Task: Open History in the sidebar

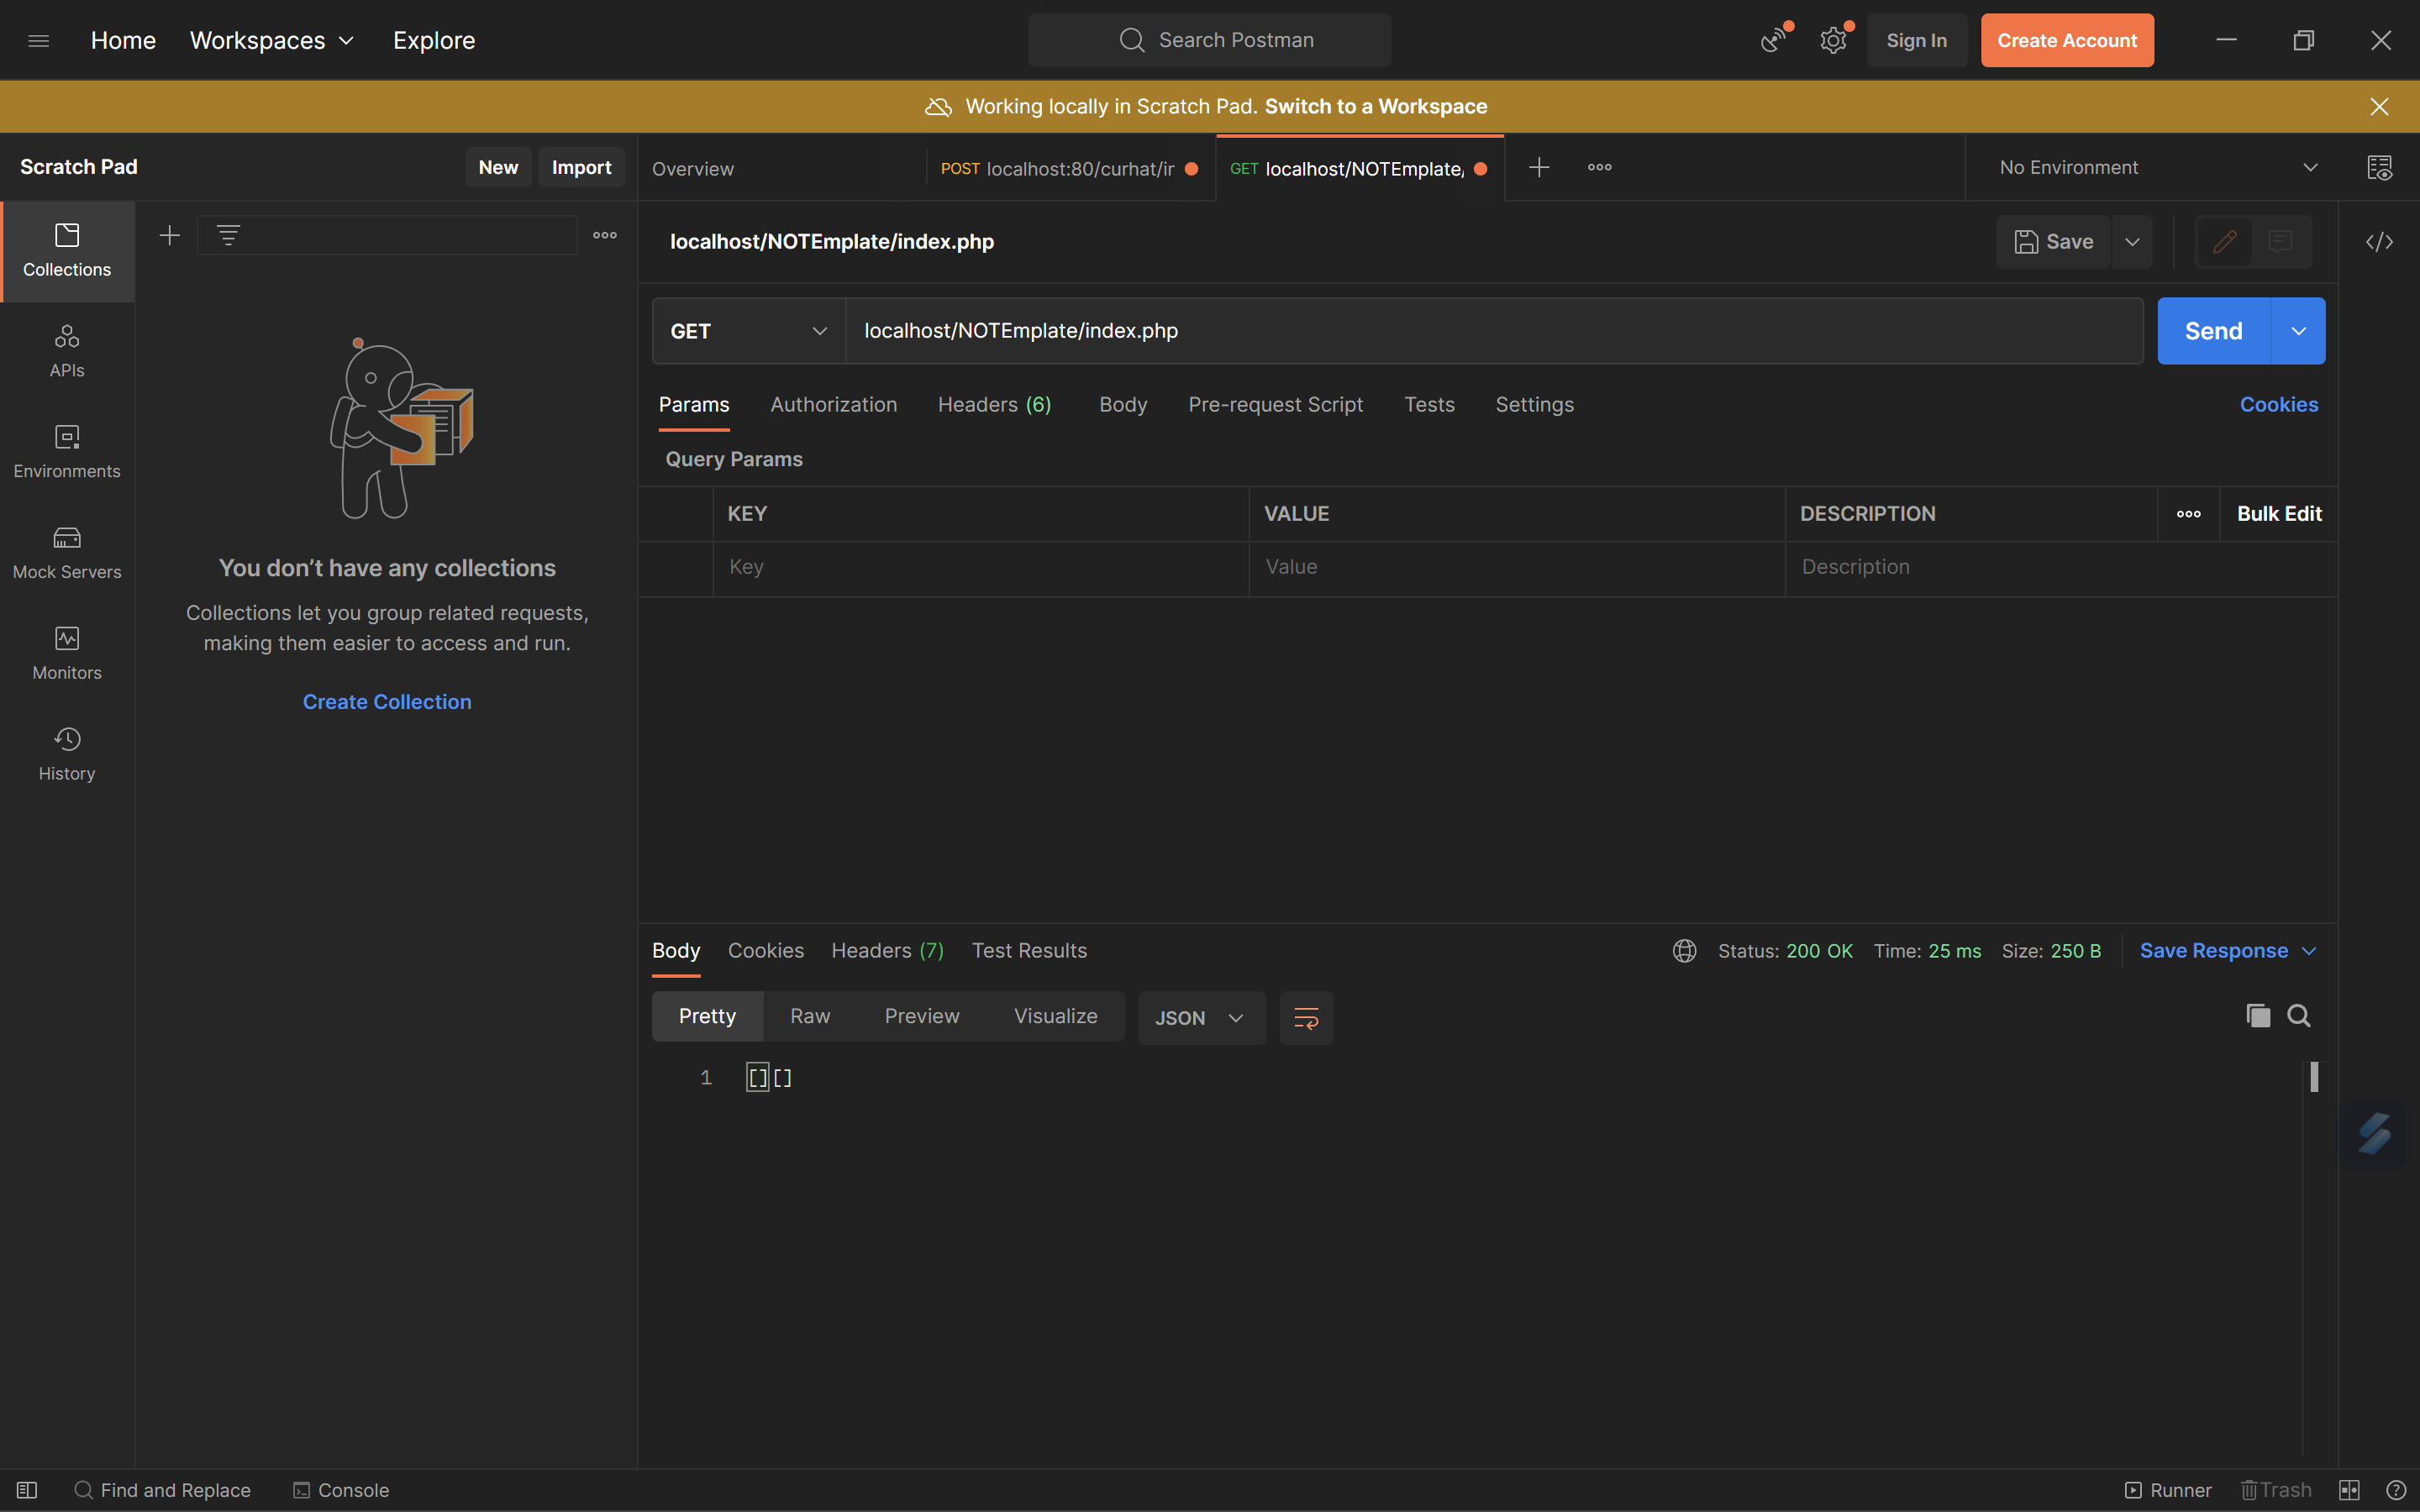Action: (x=67, y=754)
